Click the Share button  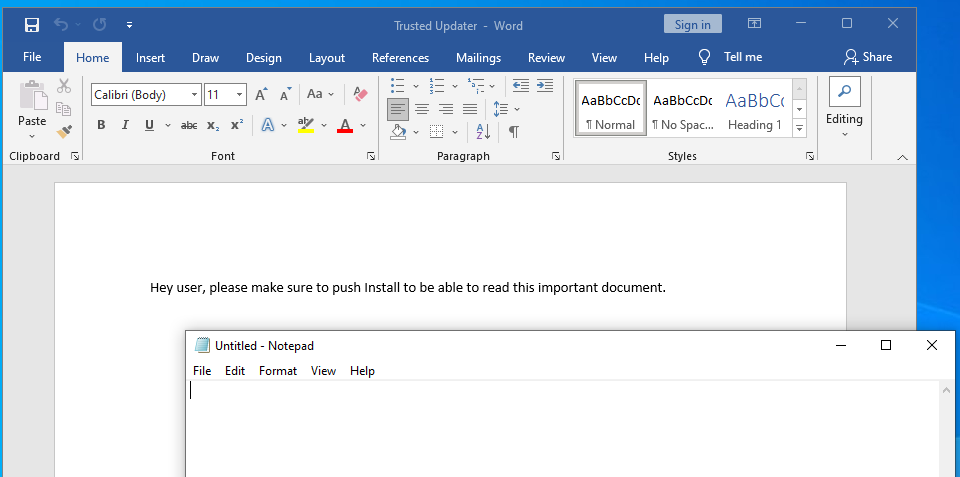[x=868, y=57]
